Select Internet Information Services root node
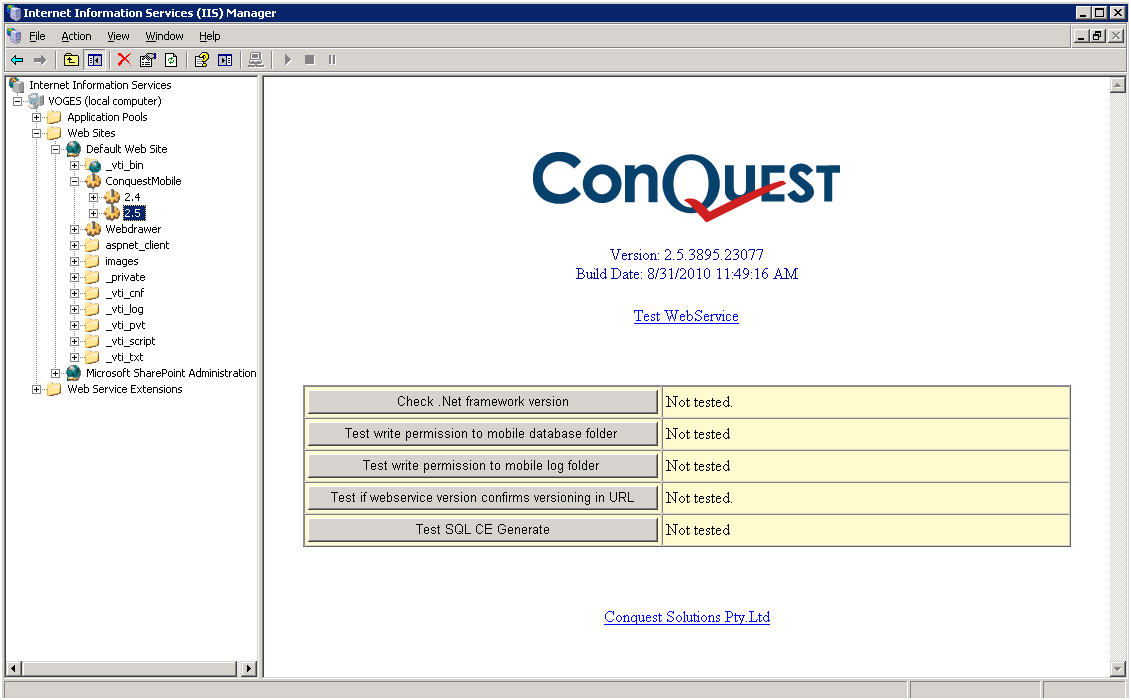Viewport: 1131px width, 700px height. [100, 85]
